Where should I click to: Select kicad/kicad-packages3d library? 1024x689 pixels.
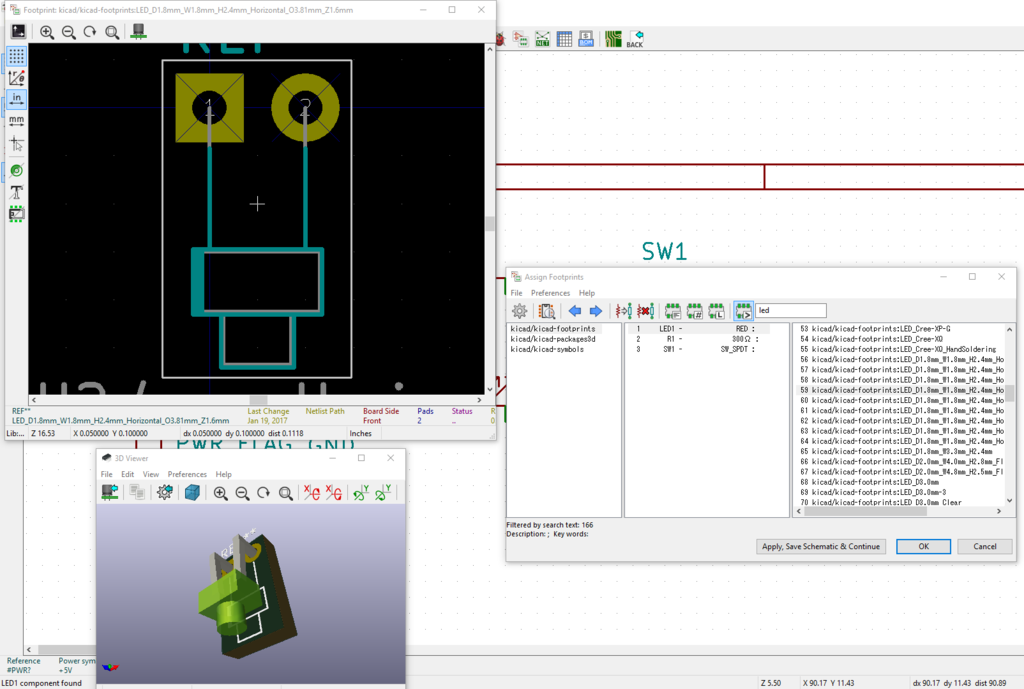coord(552,339)
